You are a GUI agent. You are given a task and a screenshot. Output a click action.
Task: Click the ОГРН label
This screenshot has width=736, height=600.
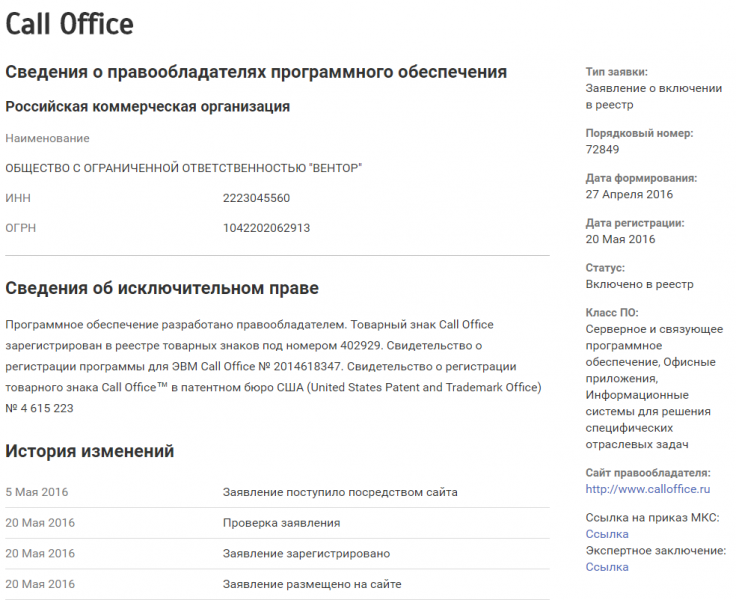coord(21,228)
